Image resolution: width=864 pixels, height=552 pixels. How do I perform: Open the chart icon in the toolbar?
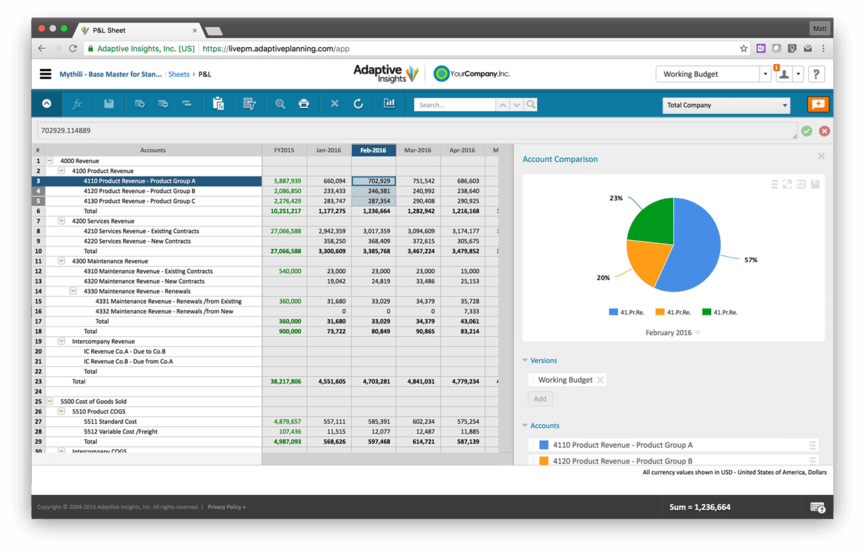pyautogui.click(x=389, y=104)
